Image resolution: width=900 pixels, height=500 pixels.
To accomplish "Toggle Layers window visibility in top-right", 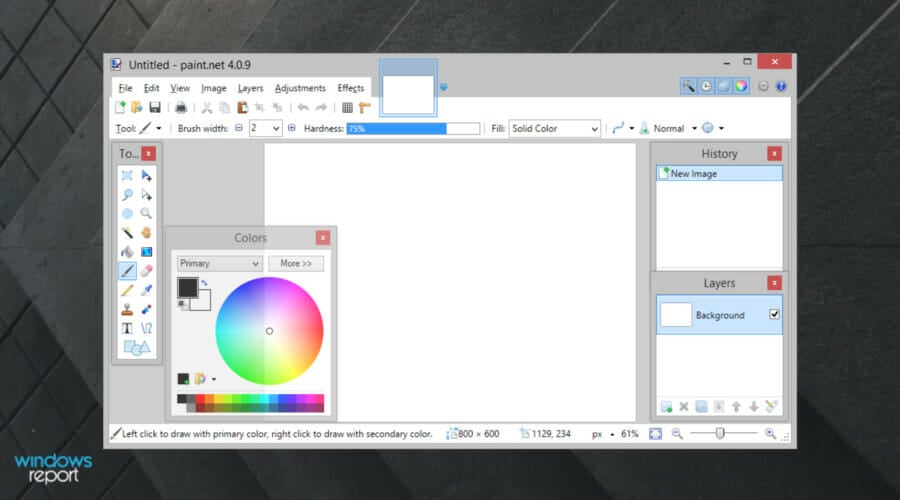I will coord(724,86).
